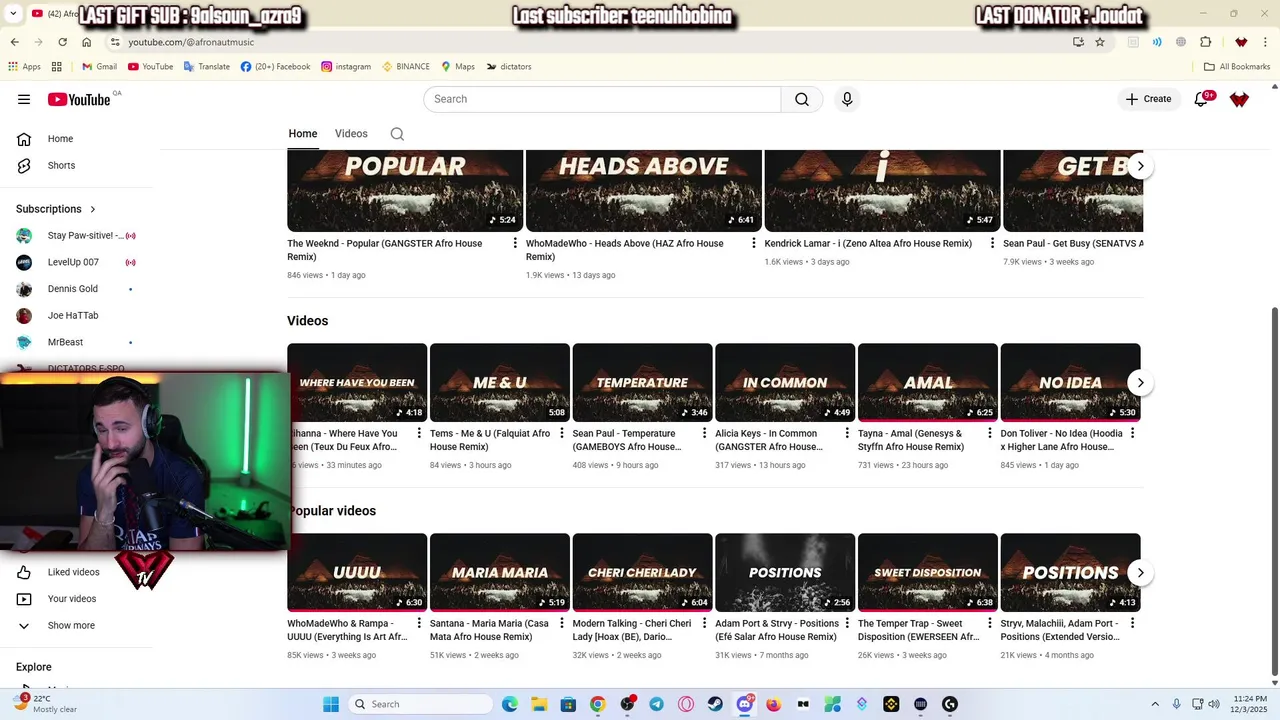
Task: Open the notifications bell
Action: [1201, 99]
